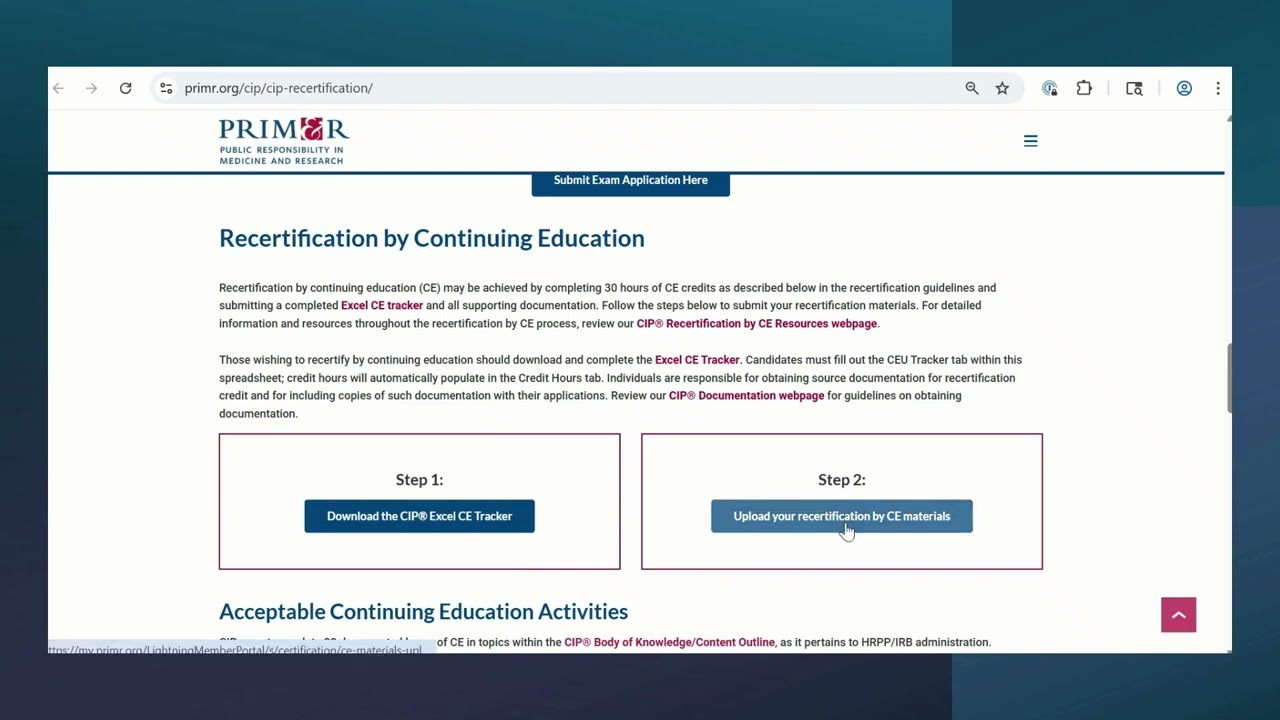
Task: Open CIP Body of Knowledge/Content Outline link
Action: (669, 642)
